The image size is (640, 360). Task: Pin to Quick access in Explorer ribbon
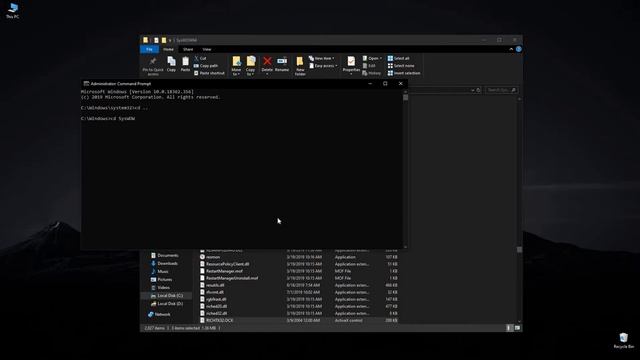click(153, 66)
